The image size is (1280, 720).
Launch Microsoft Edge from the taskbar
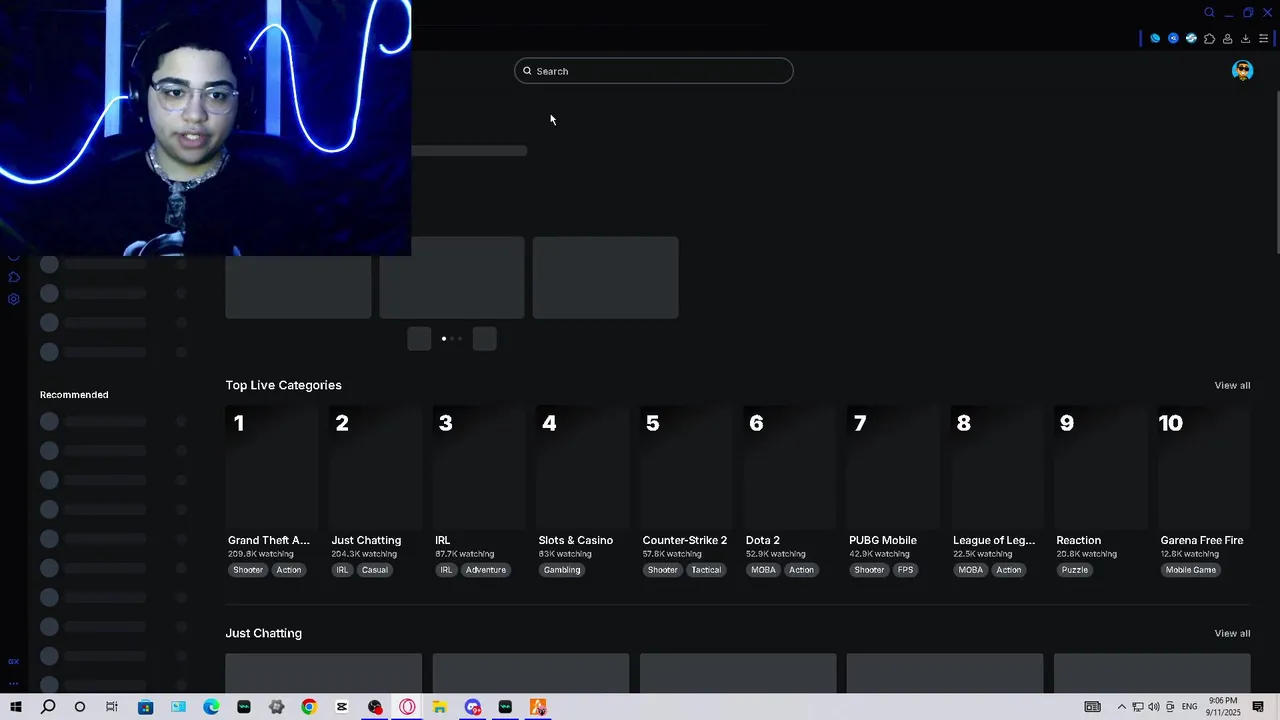211,707
